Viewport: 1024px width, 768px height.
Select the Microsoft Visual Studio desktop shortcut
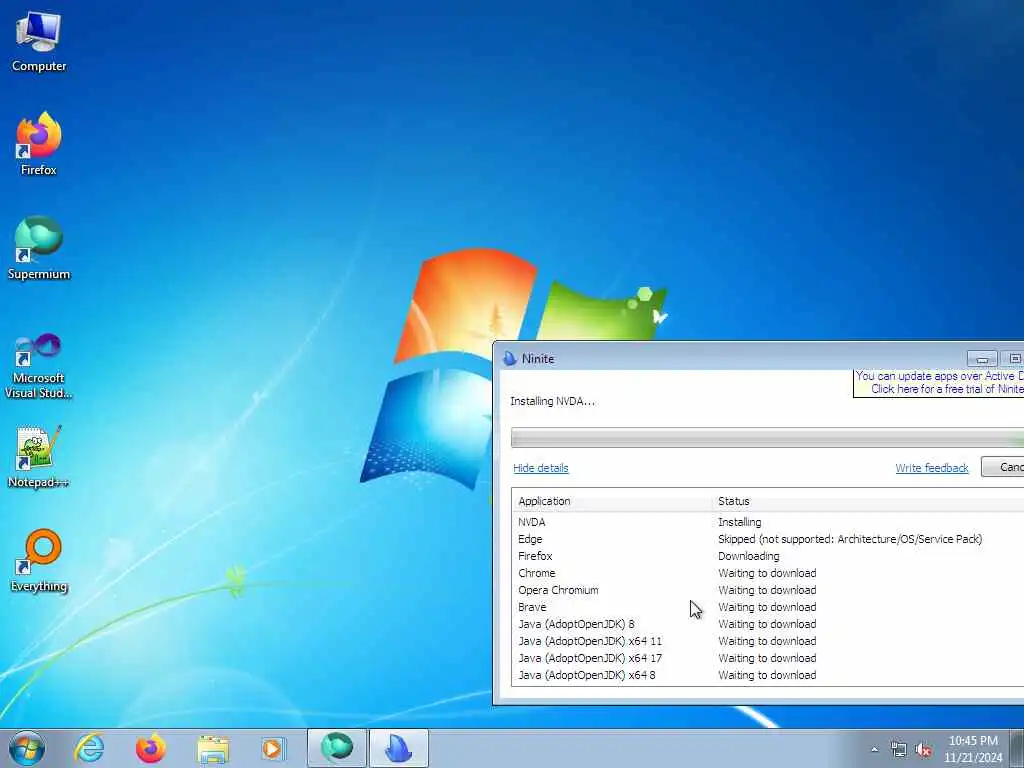pos(39,366)
